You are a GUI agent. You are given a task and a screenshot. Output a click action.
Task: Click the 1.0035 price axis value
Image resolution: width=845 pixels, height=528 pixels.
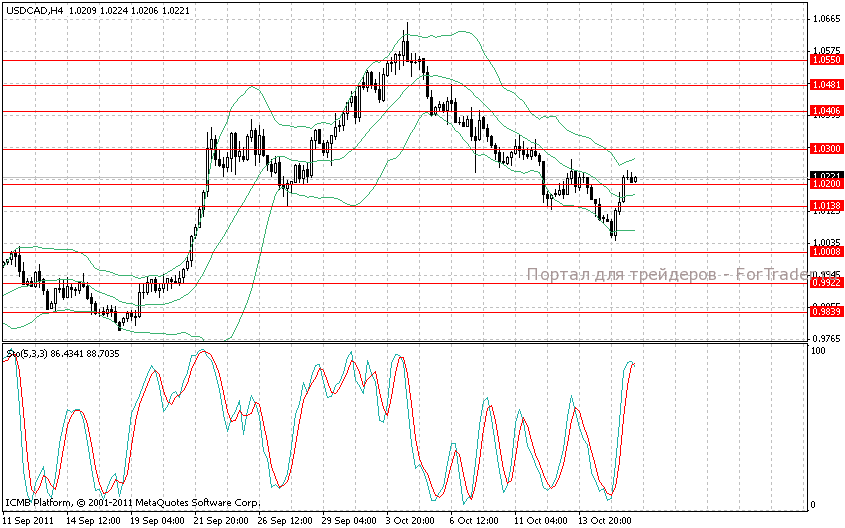[x=826, y=243]
